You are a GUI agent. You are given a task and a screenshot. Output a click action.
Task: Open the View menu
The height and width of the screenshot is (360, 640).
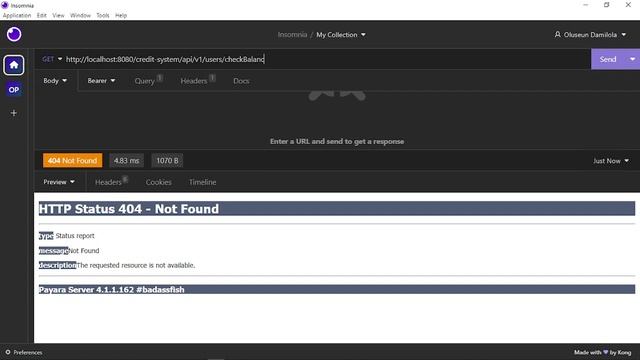pyautogui.click(x=58, y=16)
